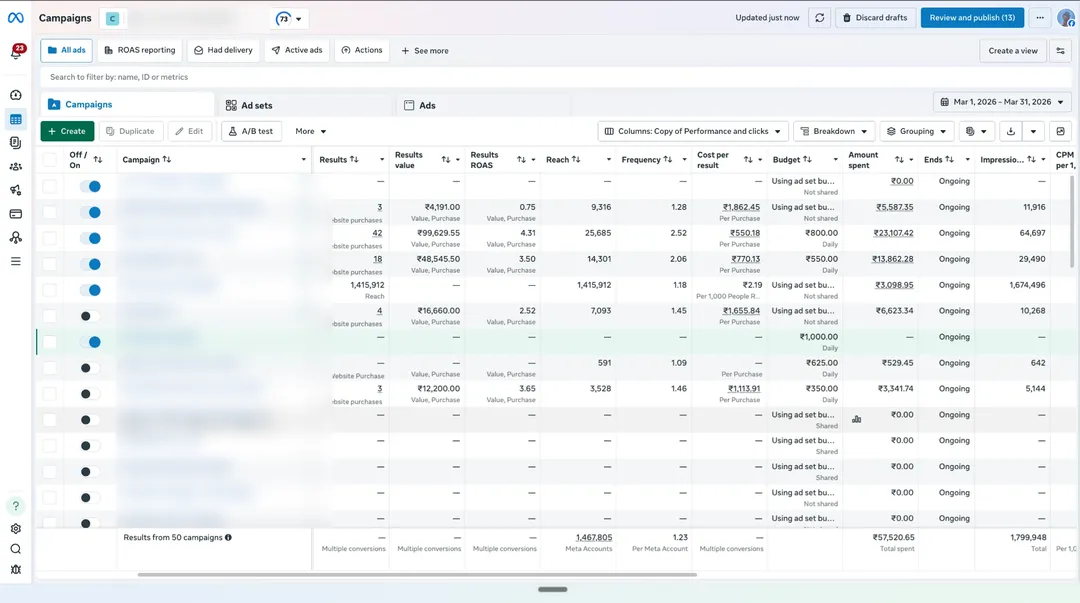Click the Create a view button
The width and height of the screenshot is (1080, 603).
pos(1012,50)
